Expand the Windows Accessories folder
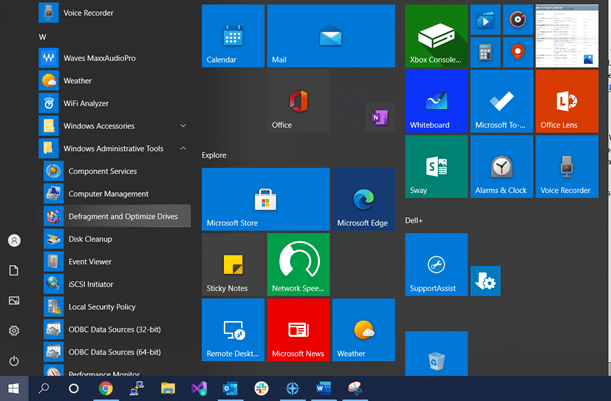The height and width of the screenshot is (401, 611). 115,126
